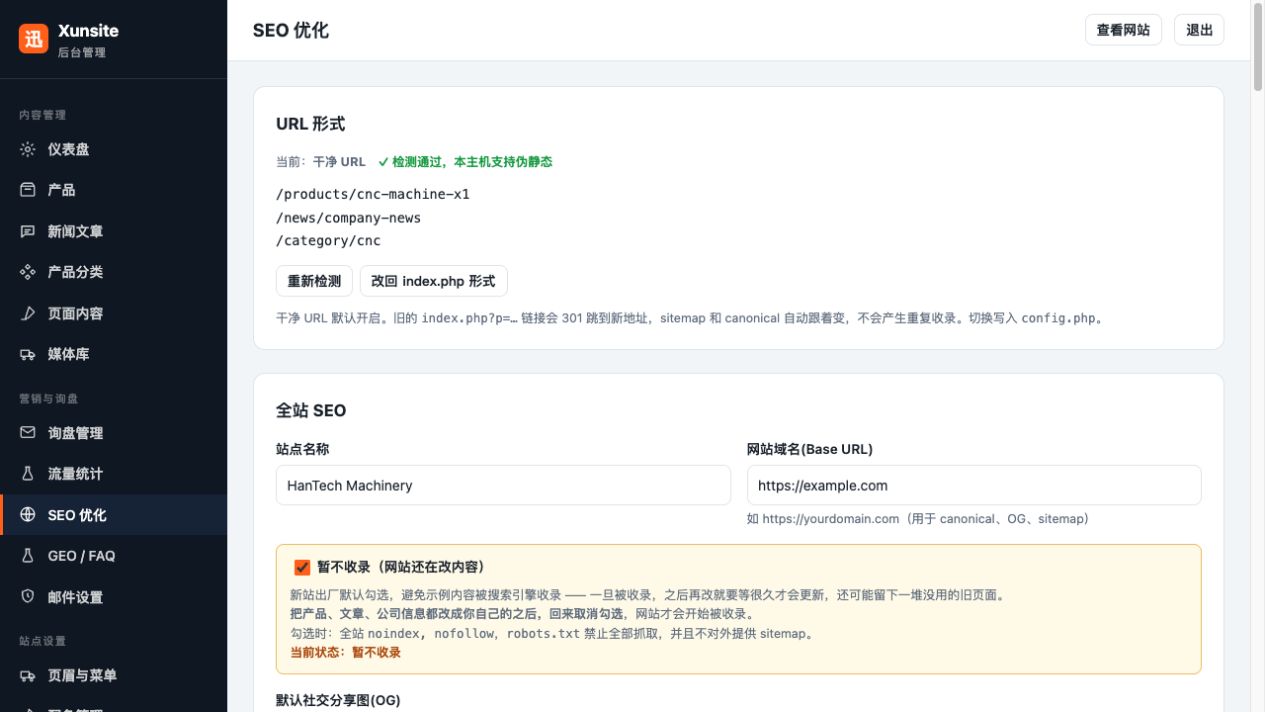Uncheck the 暂不收录 checkbox
The width and height of the screenshot is (1265, 712).
302,567
